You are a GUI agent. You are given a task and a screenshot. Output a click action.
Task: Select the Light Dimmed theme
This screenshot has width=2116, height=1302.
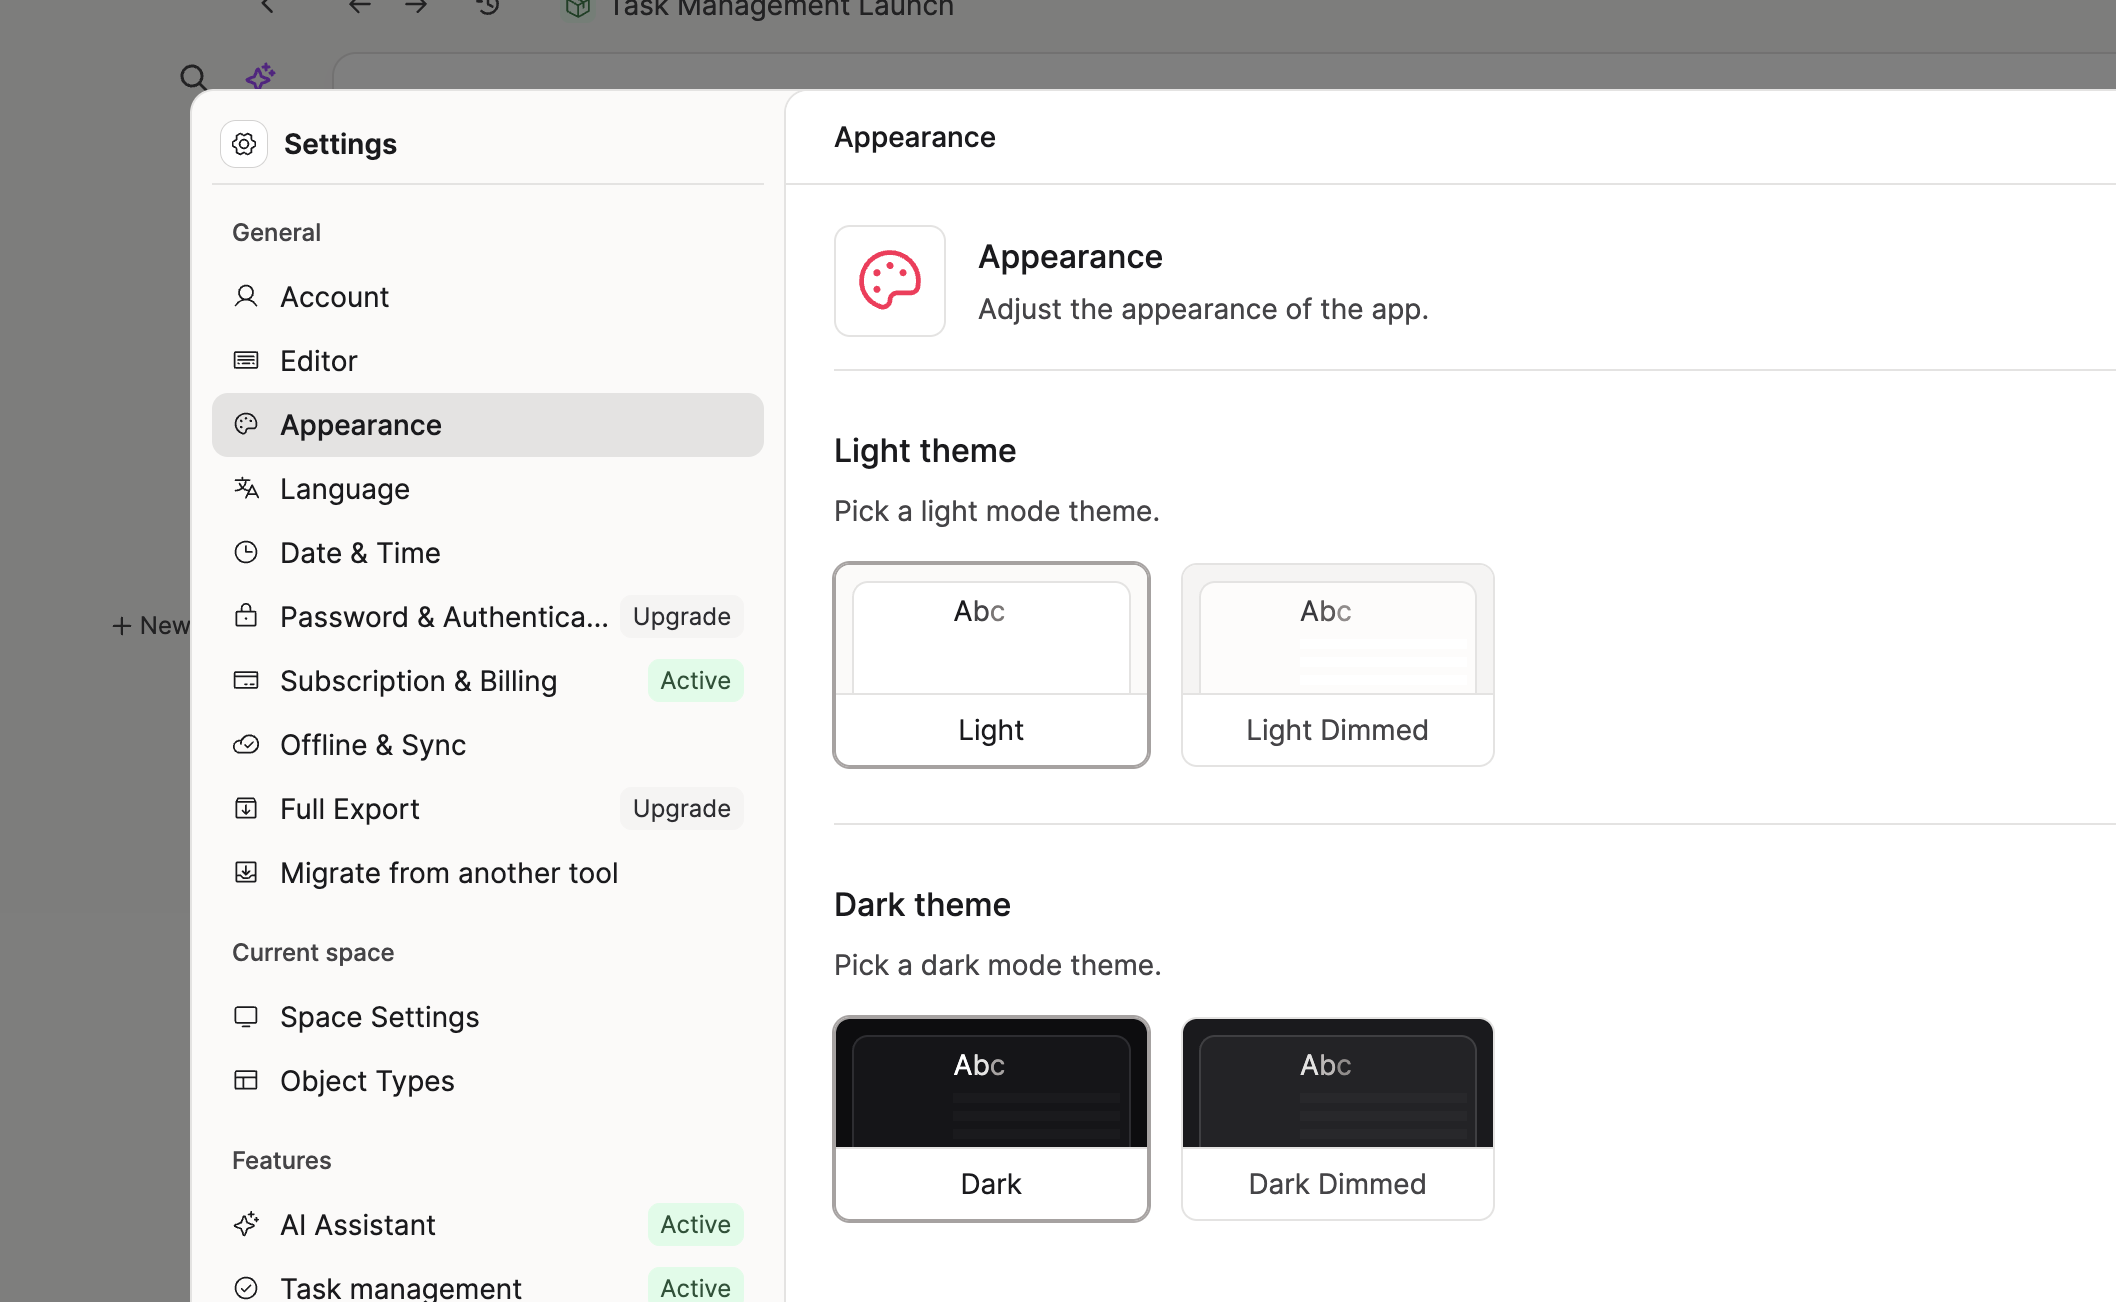click(1337, 665)
